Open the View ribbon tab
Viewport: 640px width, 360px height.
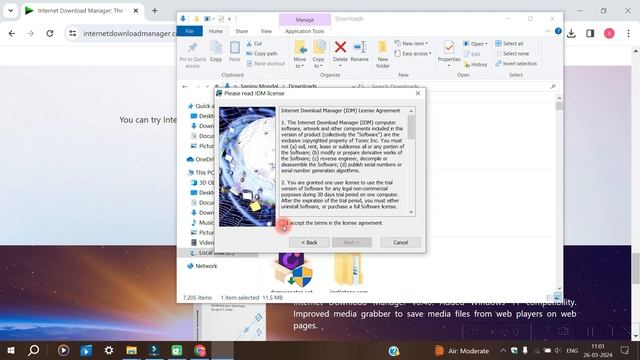(x=266, y=31)
